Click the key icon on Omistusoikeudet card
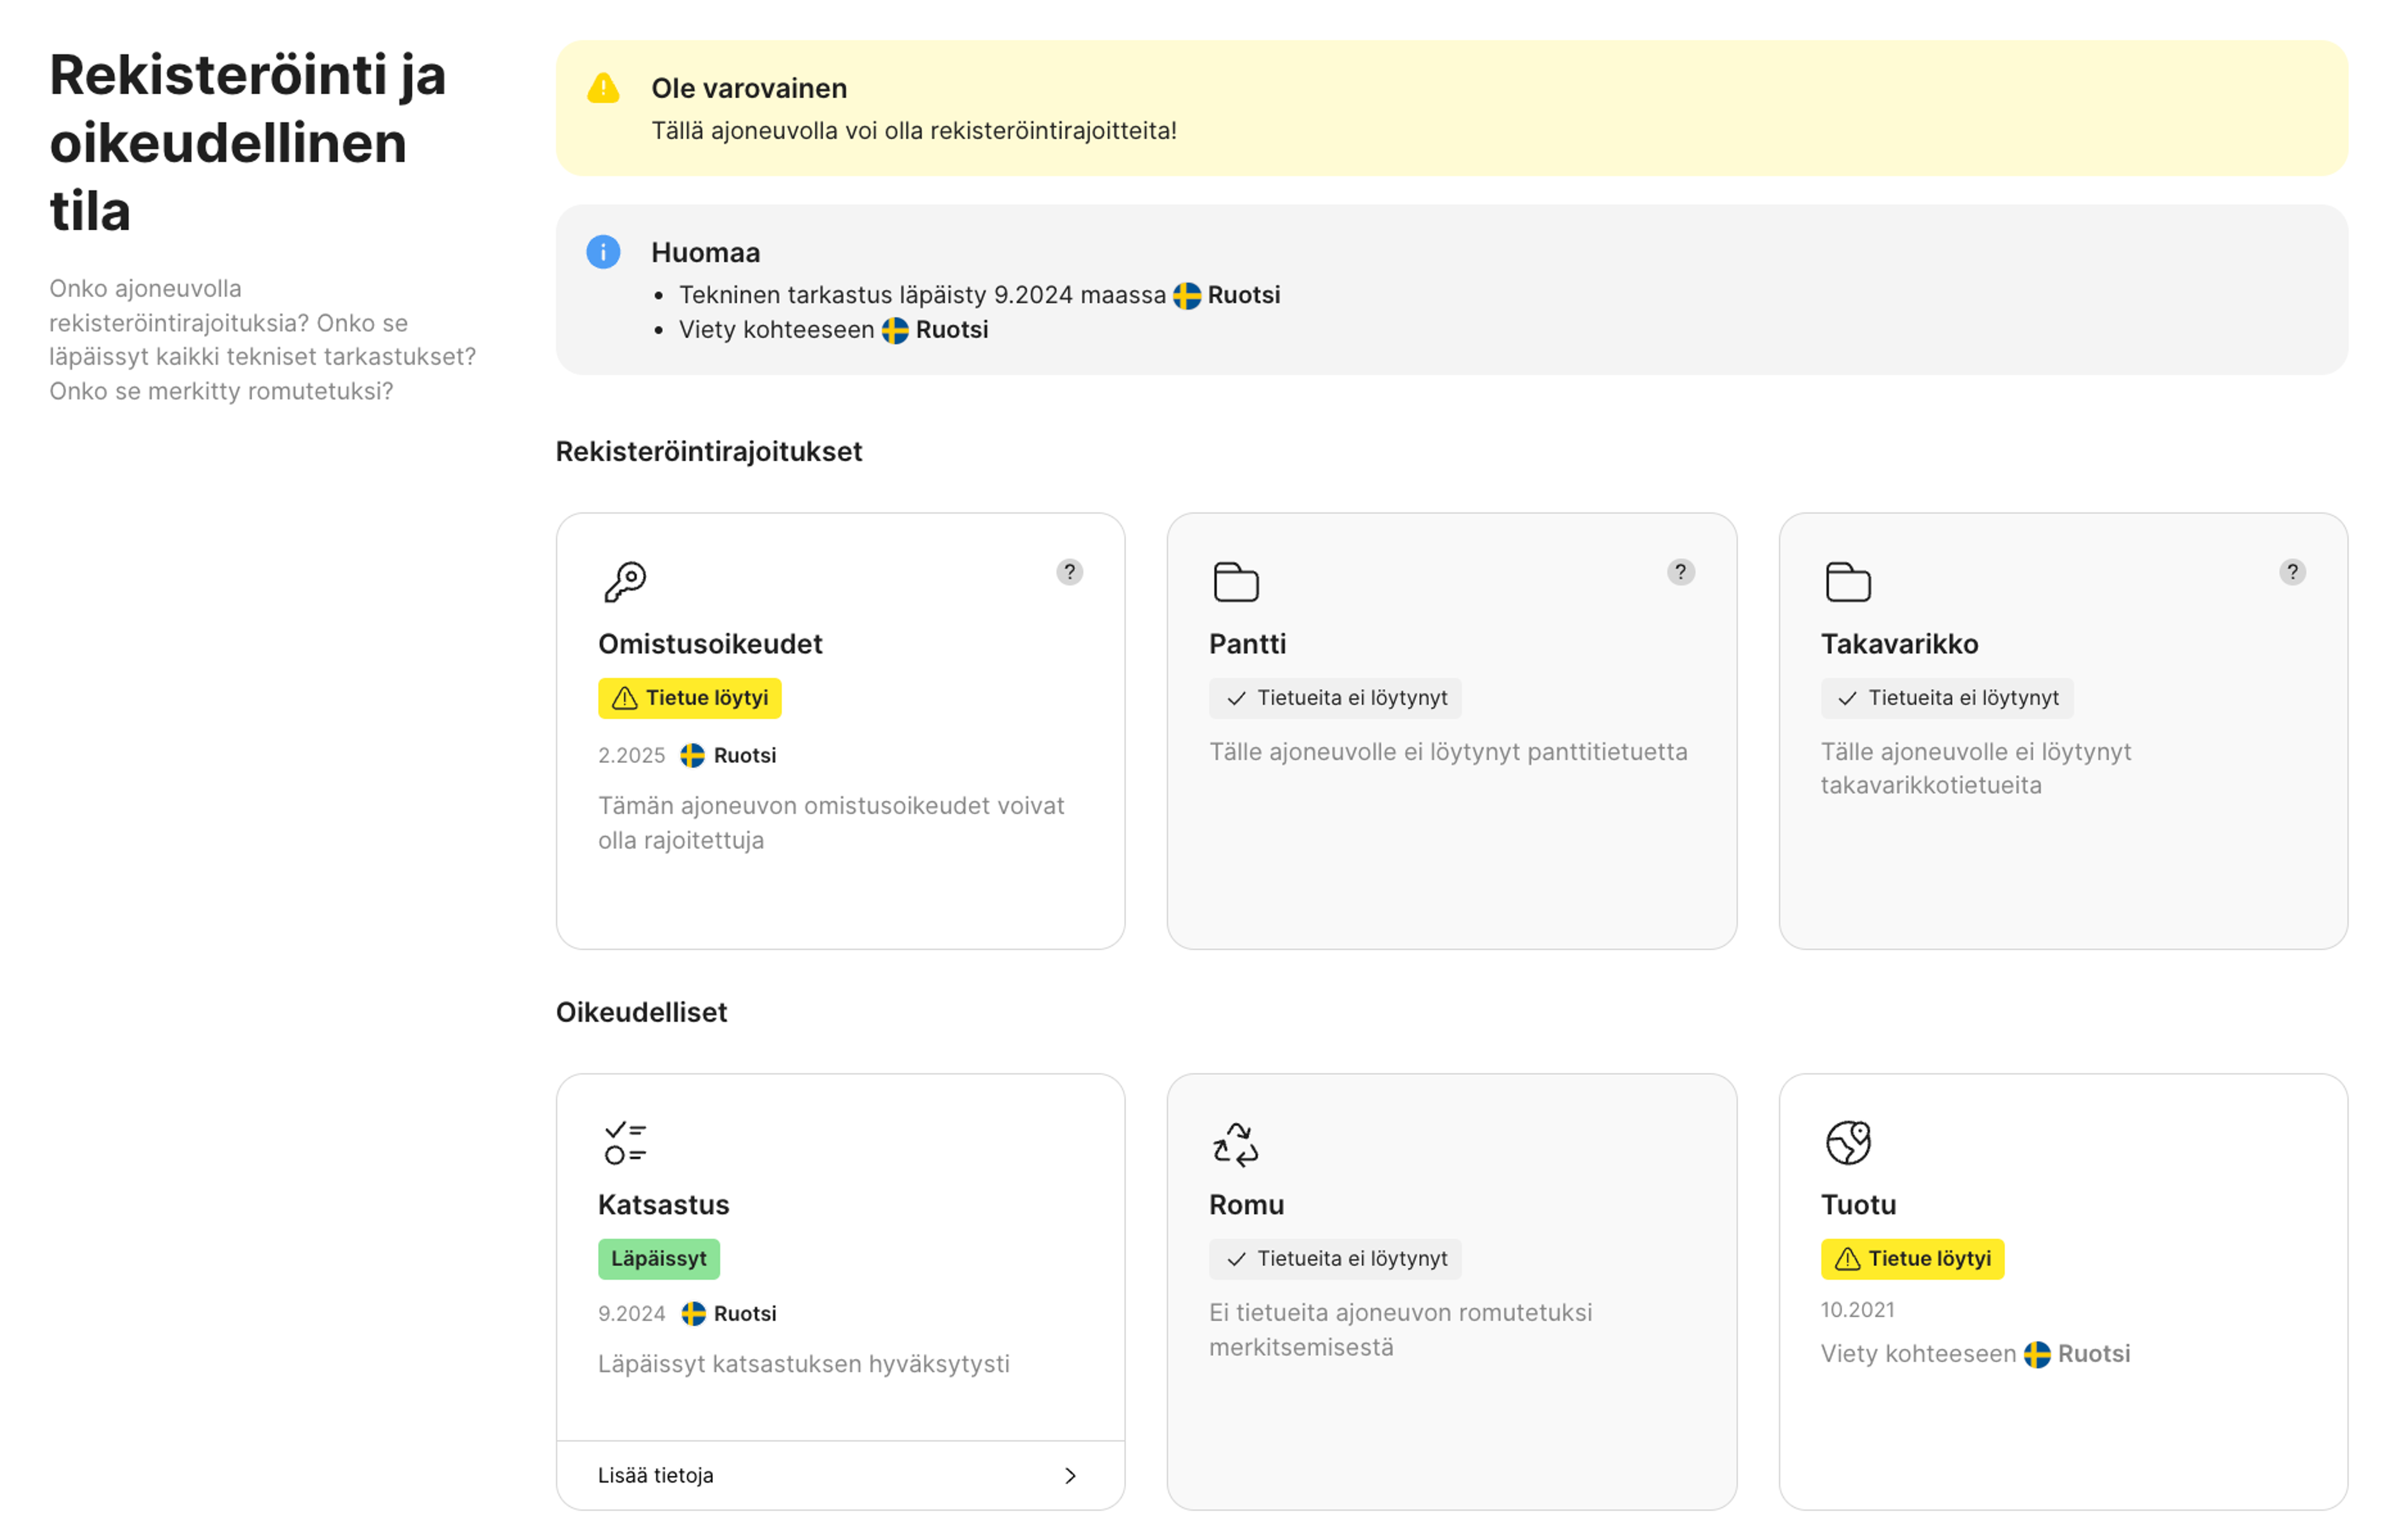Viewport: 2397px width, 1540px height. 625,582
